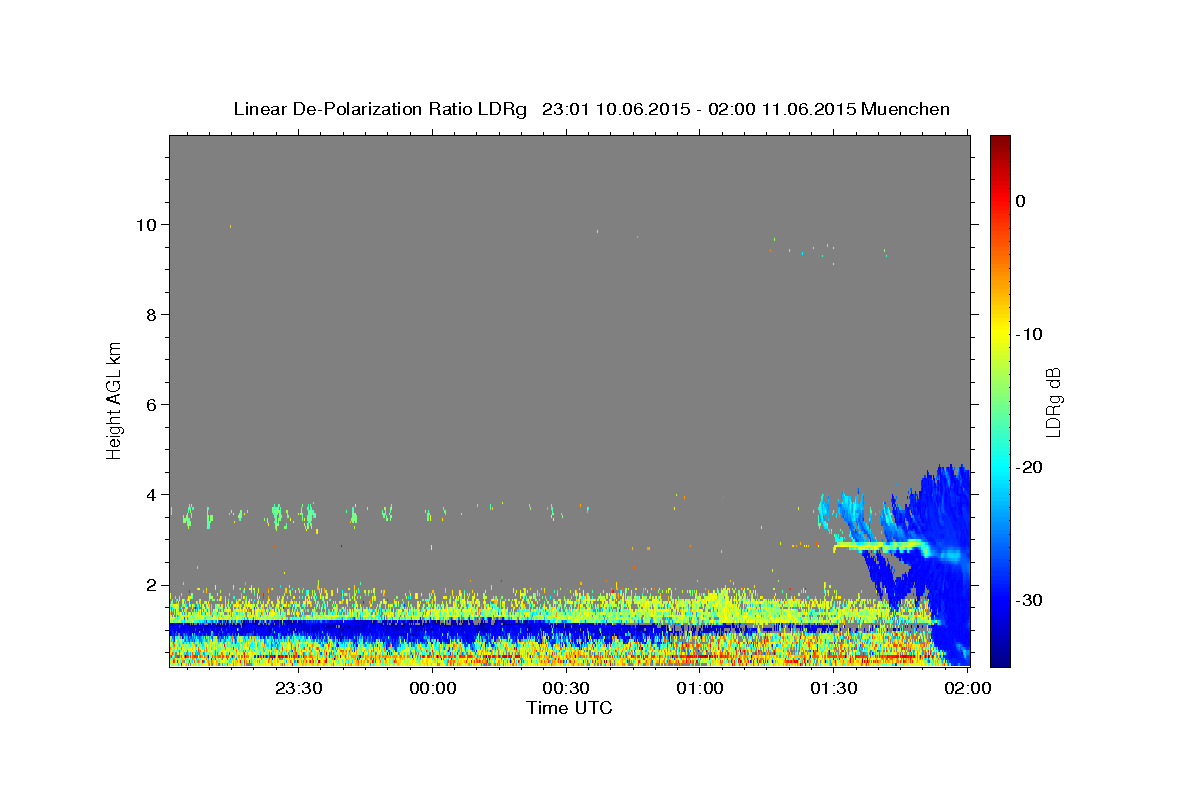
Task: Click the 'Time UTC' axis label
Action: pyautogui.click(x=569, y=708)
